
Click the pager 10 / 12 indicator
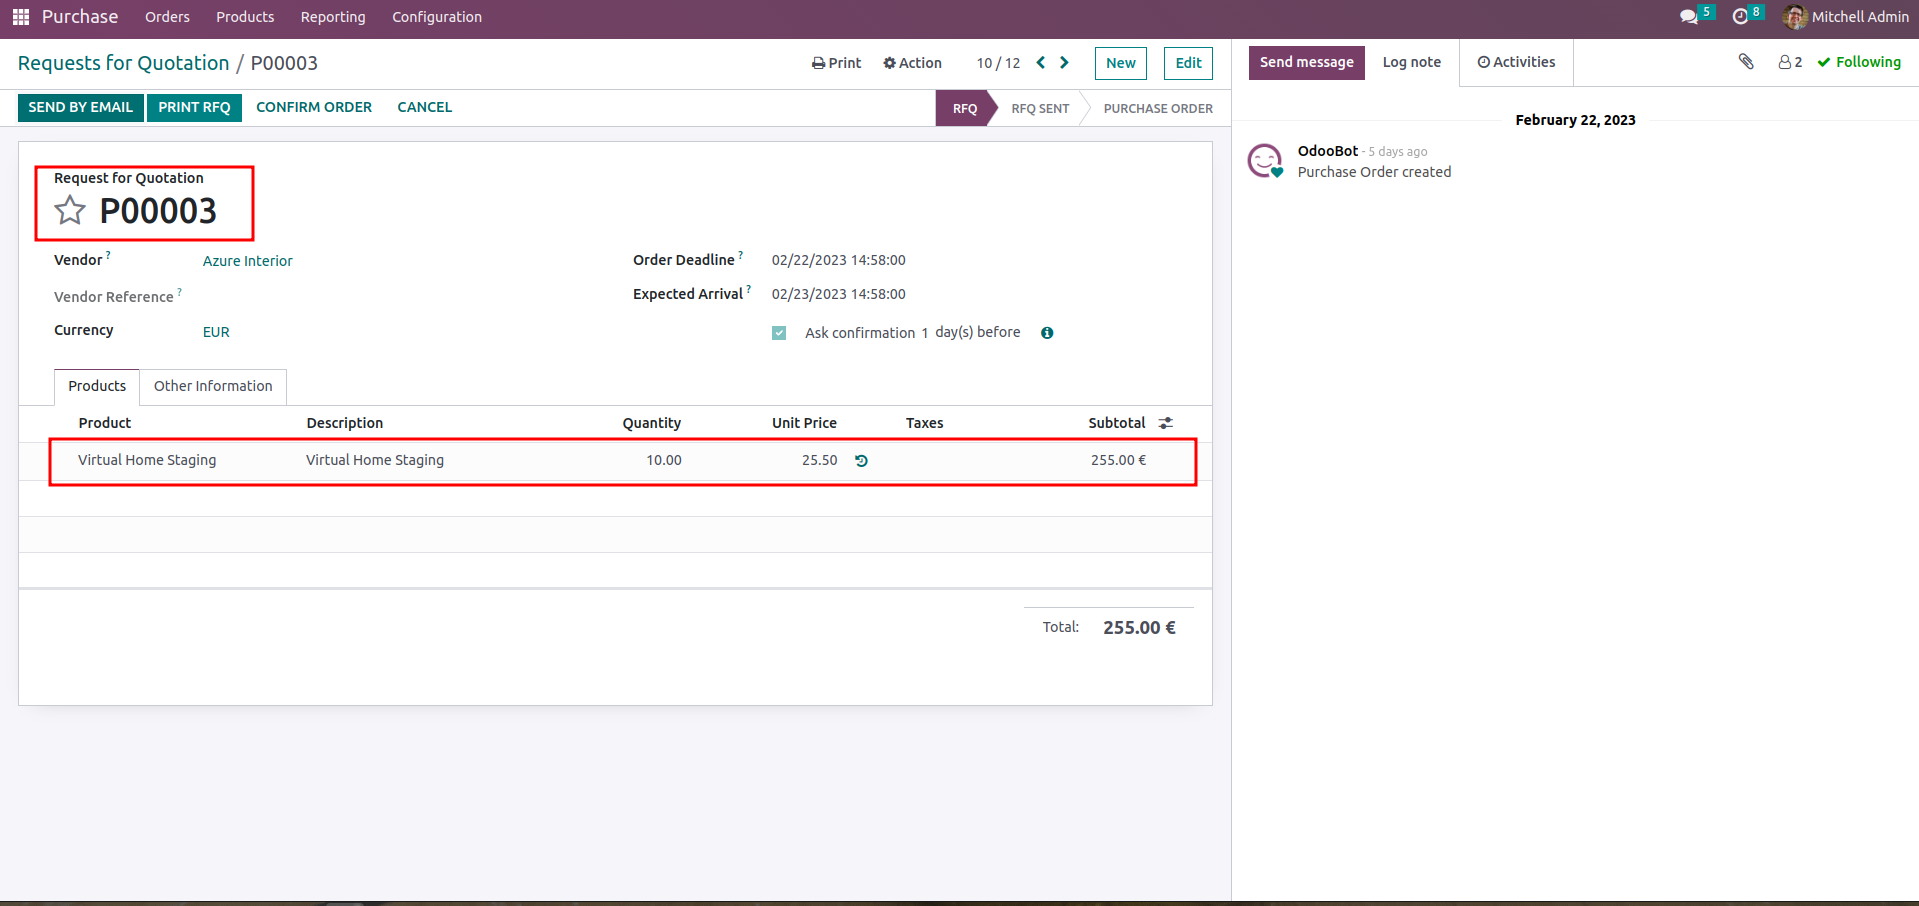click(998, 63)
